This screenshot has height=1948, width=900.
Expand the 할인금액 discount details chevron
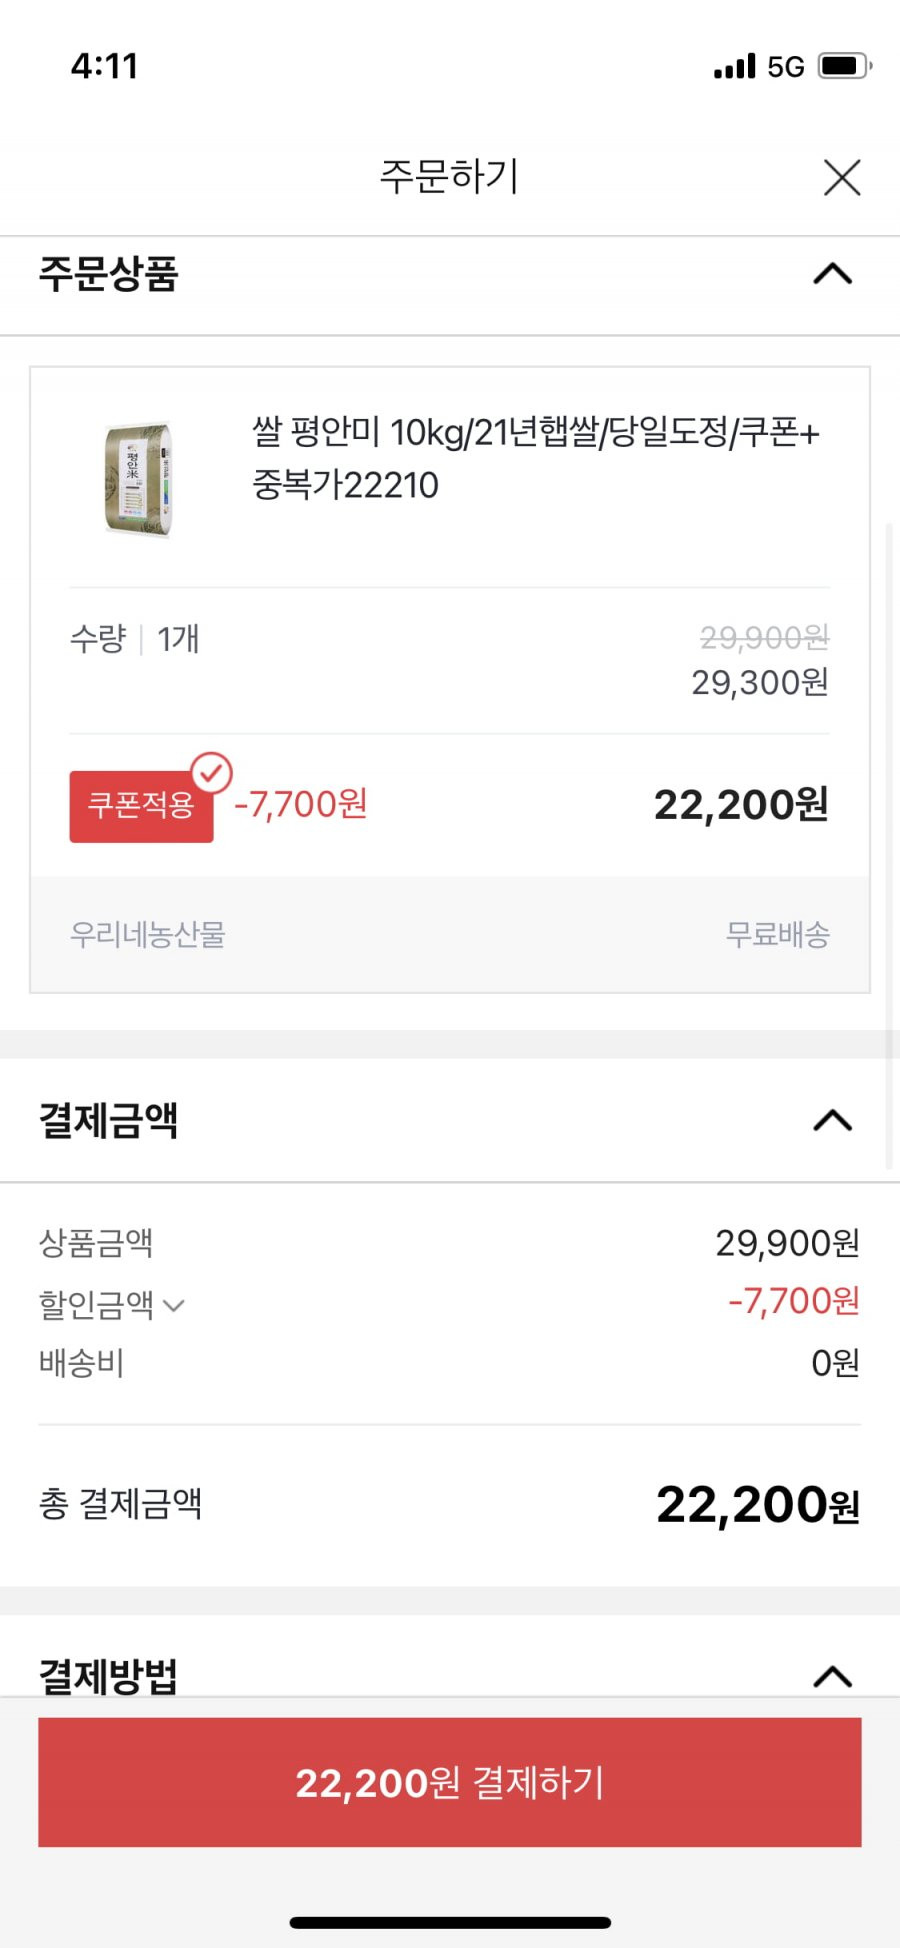174,1305
